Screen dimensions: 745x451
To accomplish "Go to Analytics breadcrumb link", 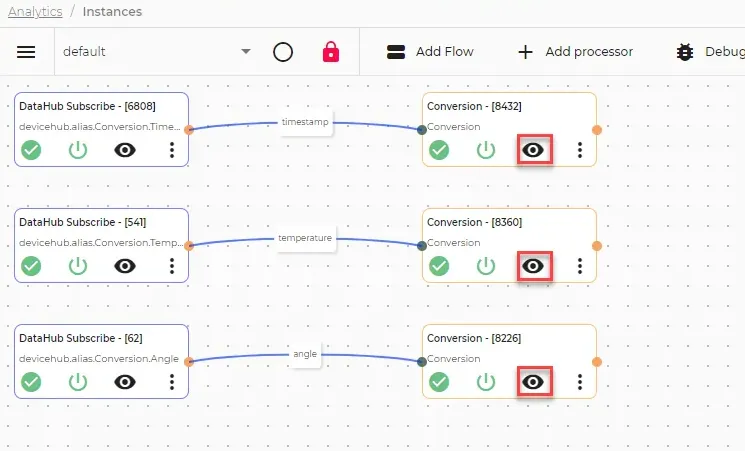I will click(35, 11).
